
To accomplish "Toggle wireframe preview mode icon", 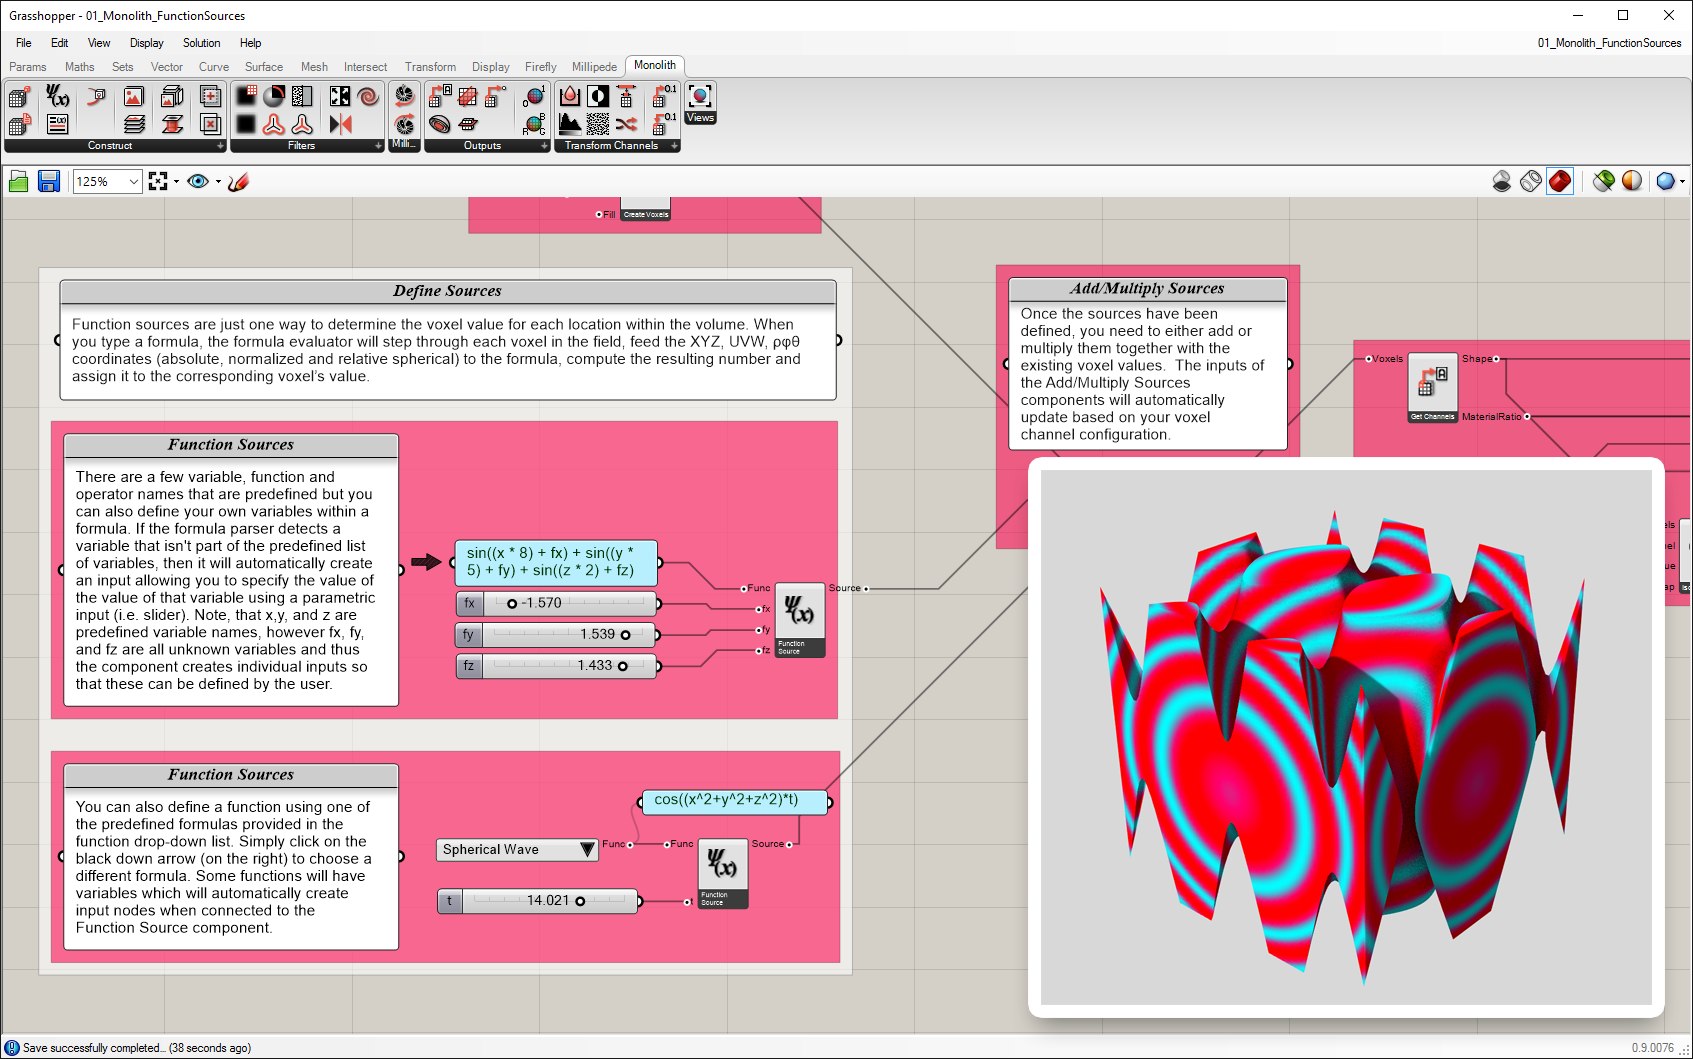I will 1531,181.
